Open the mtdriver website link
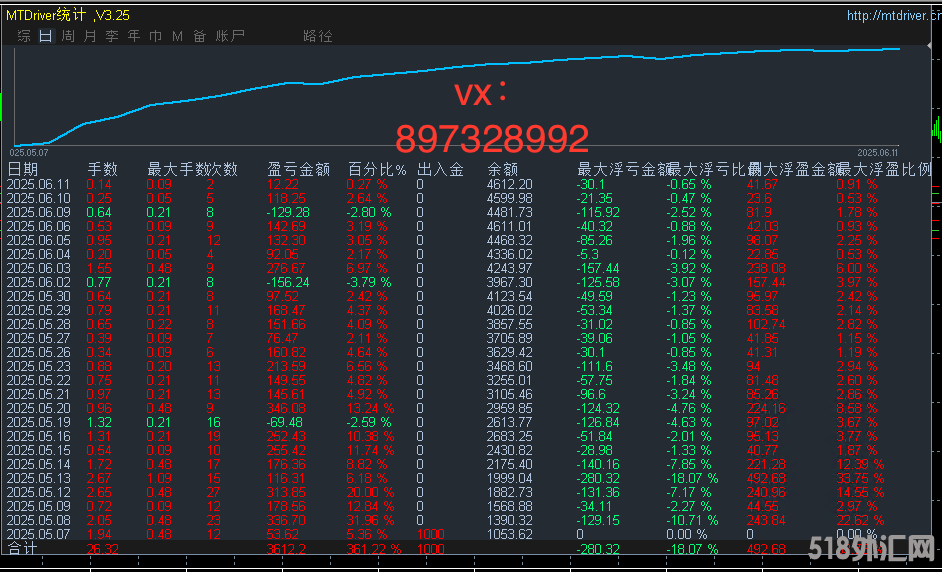 [890, 16]
